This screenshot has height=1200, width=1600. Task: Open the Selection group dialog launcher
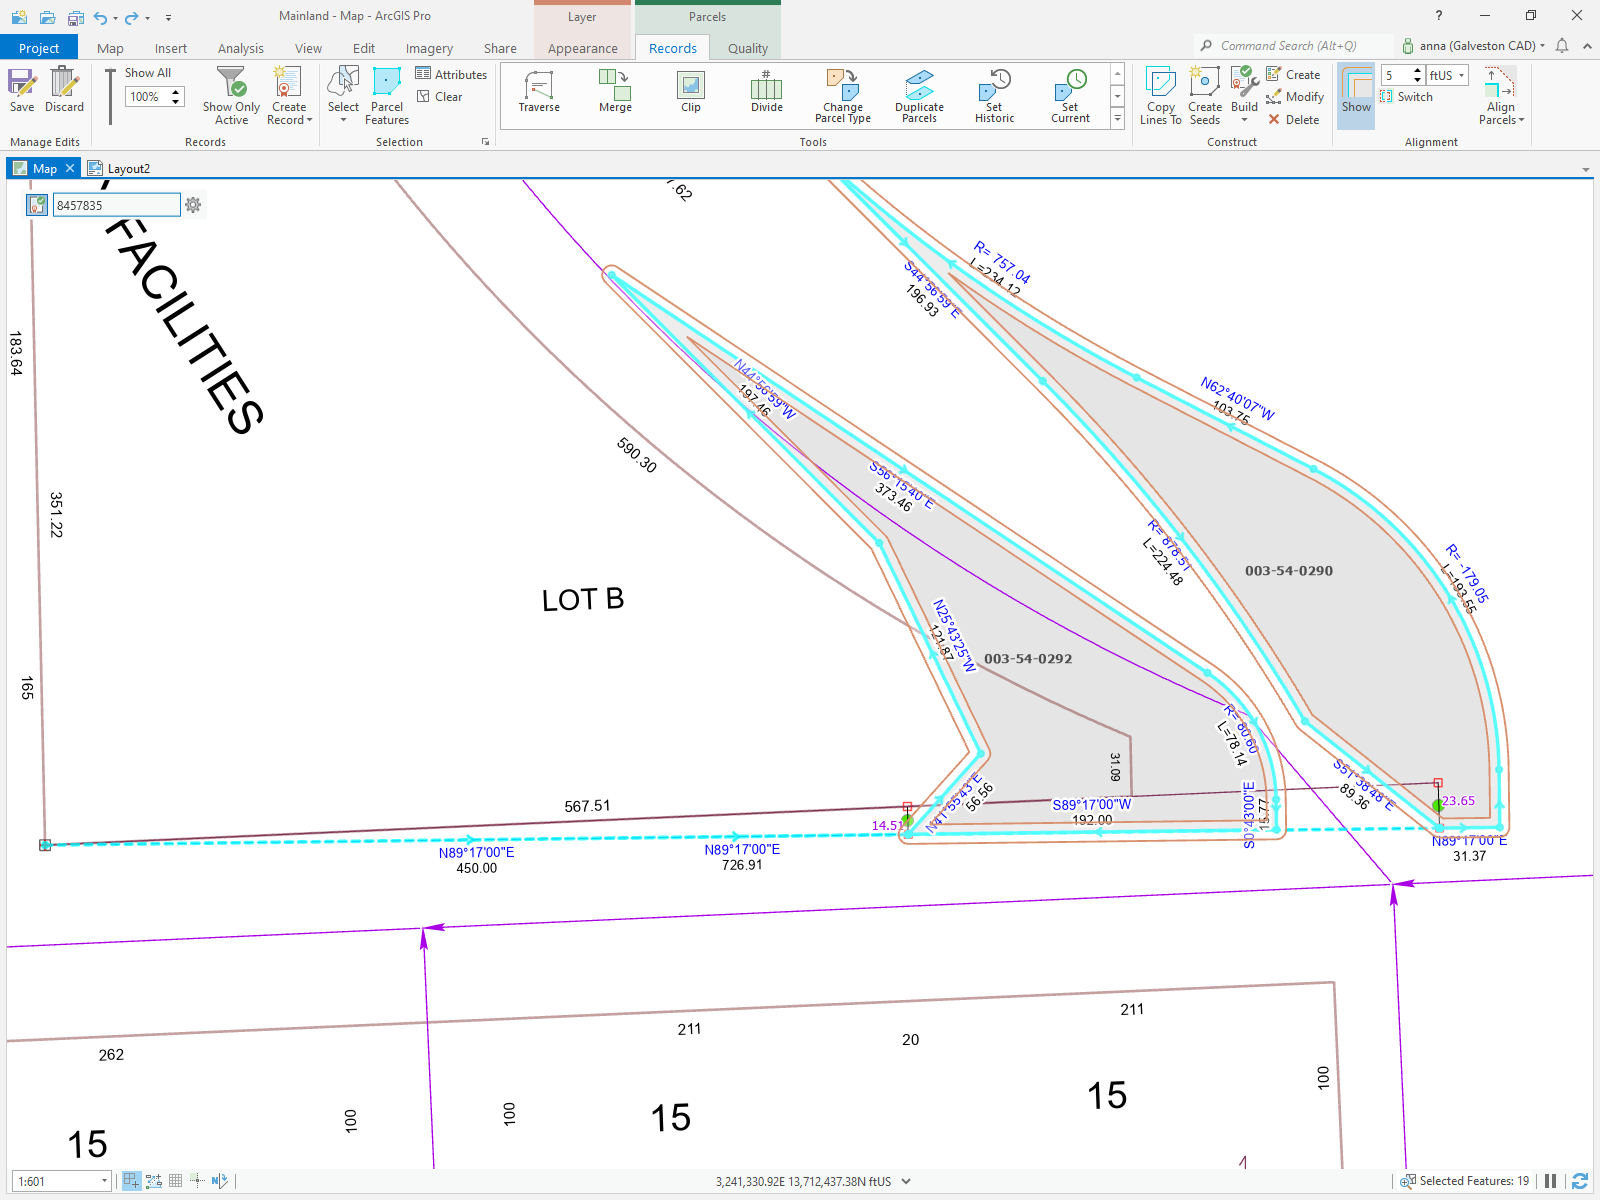(x=486, y=142)
